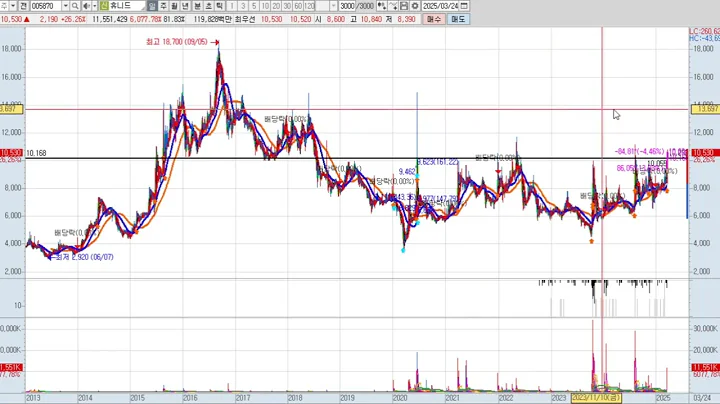
Task: Select the 60 interval button
Action: point(298,6)
